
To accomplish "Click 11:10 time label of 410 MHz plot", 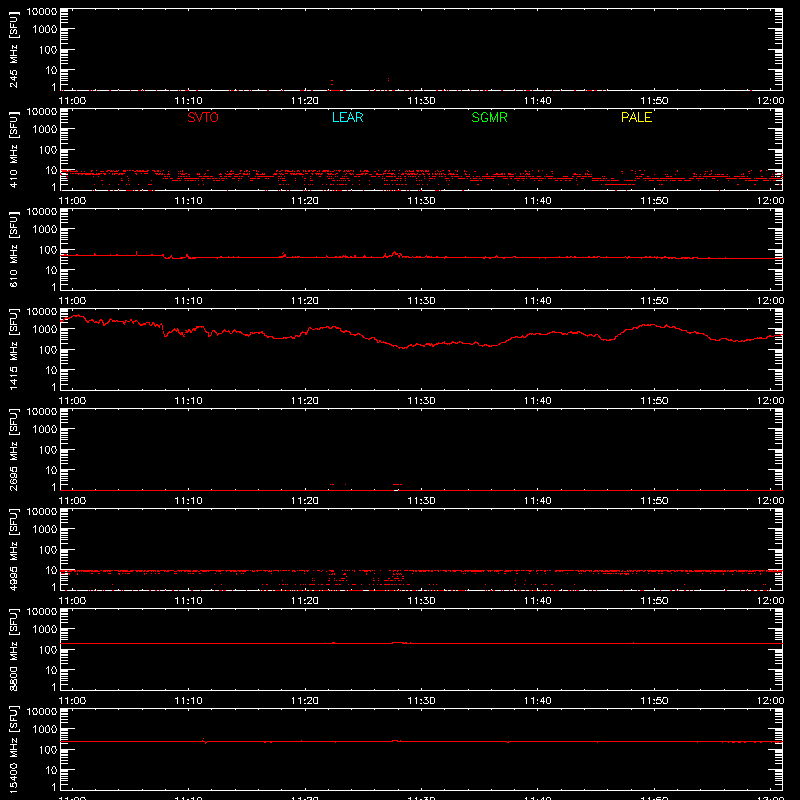I will pos(188,201).
